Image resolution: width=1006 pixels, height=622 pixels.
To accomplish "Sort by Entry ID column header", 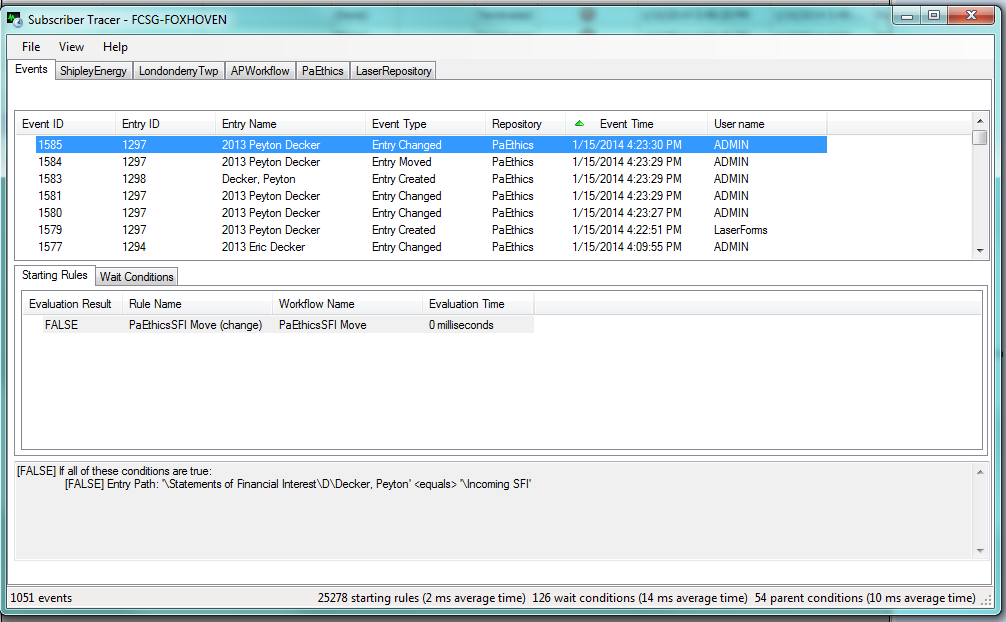I will (x=165, y=124).
